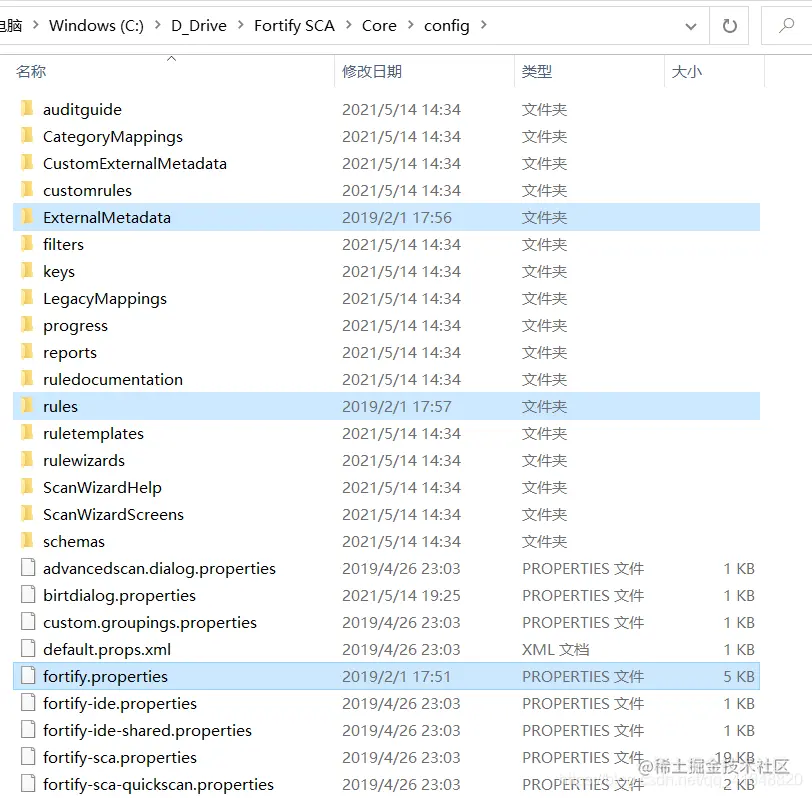This screenshot has height=798, width=812.
Task: Click the XML 文档 type cell
Action: (x=555, y=649)
